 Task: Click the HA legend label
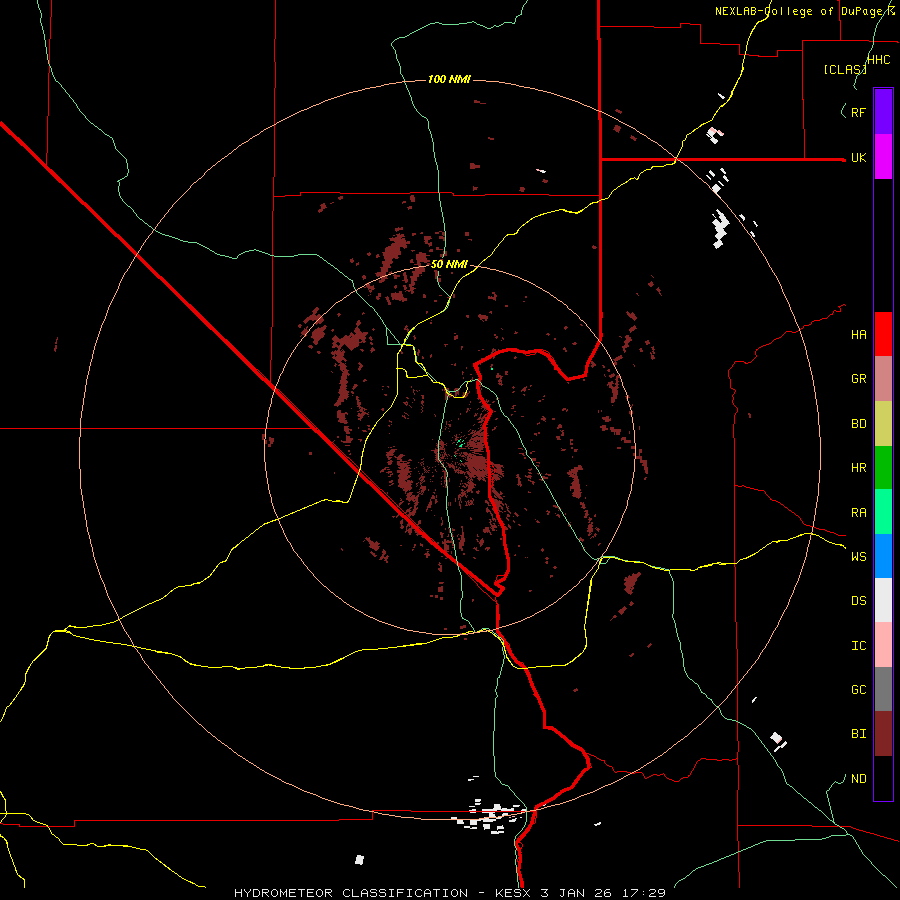(858, 335)
